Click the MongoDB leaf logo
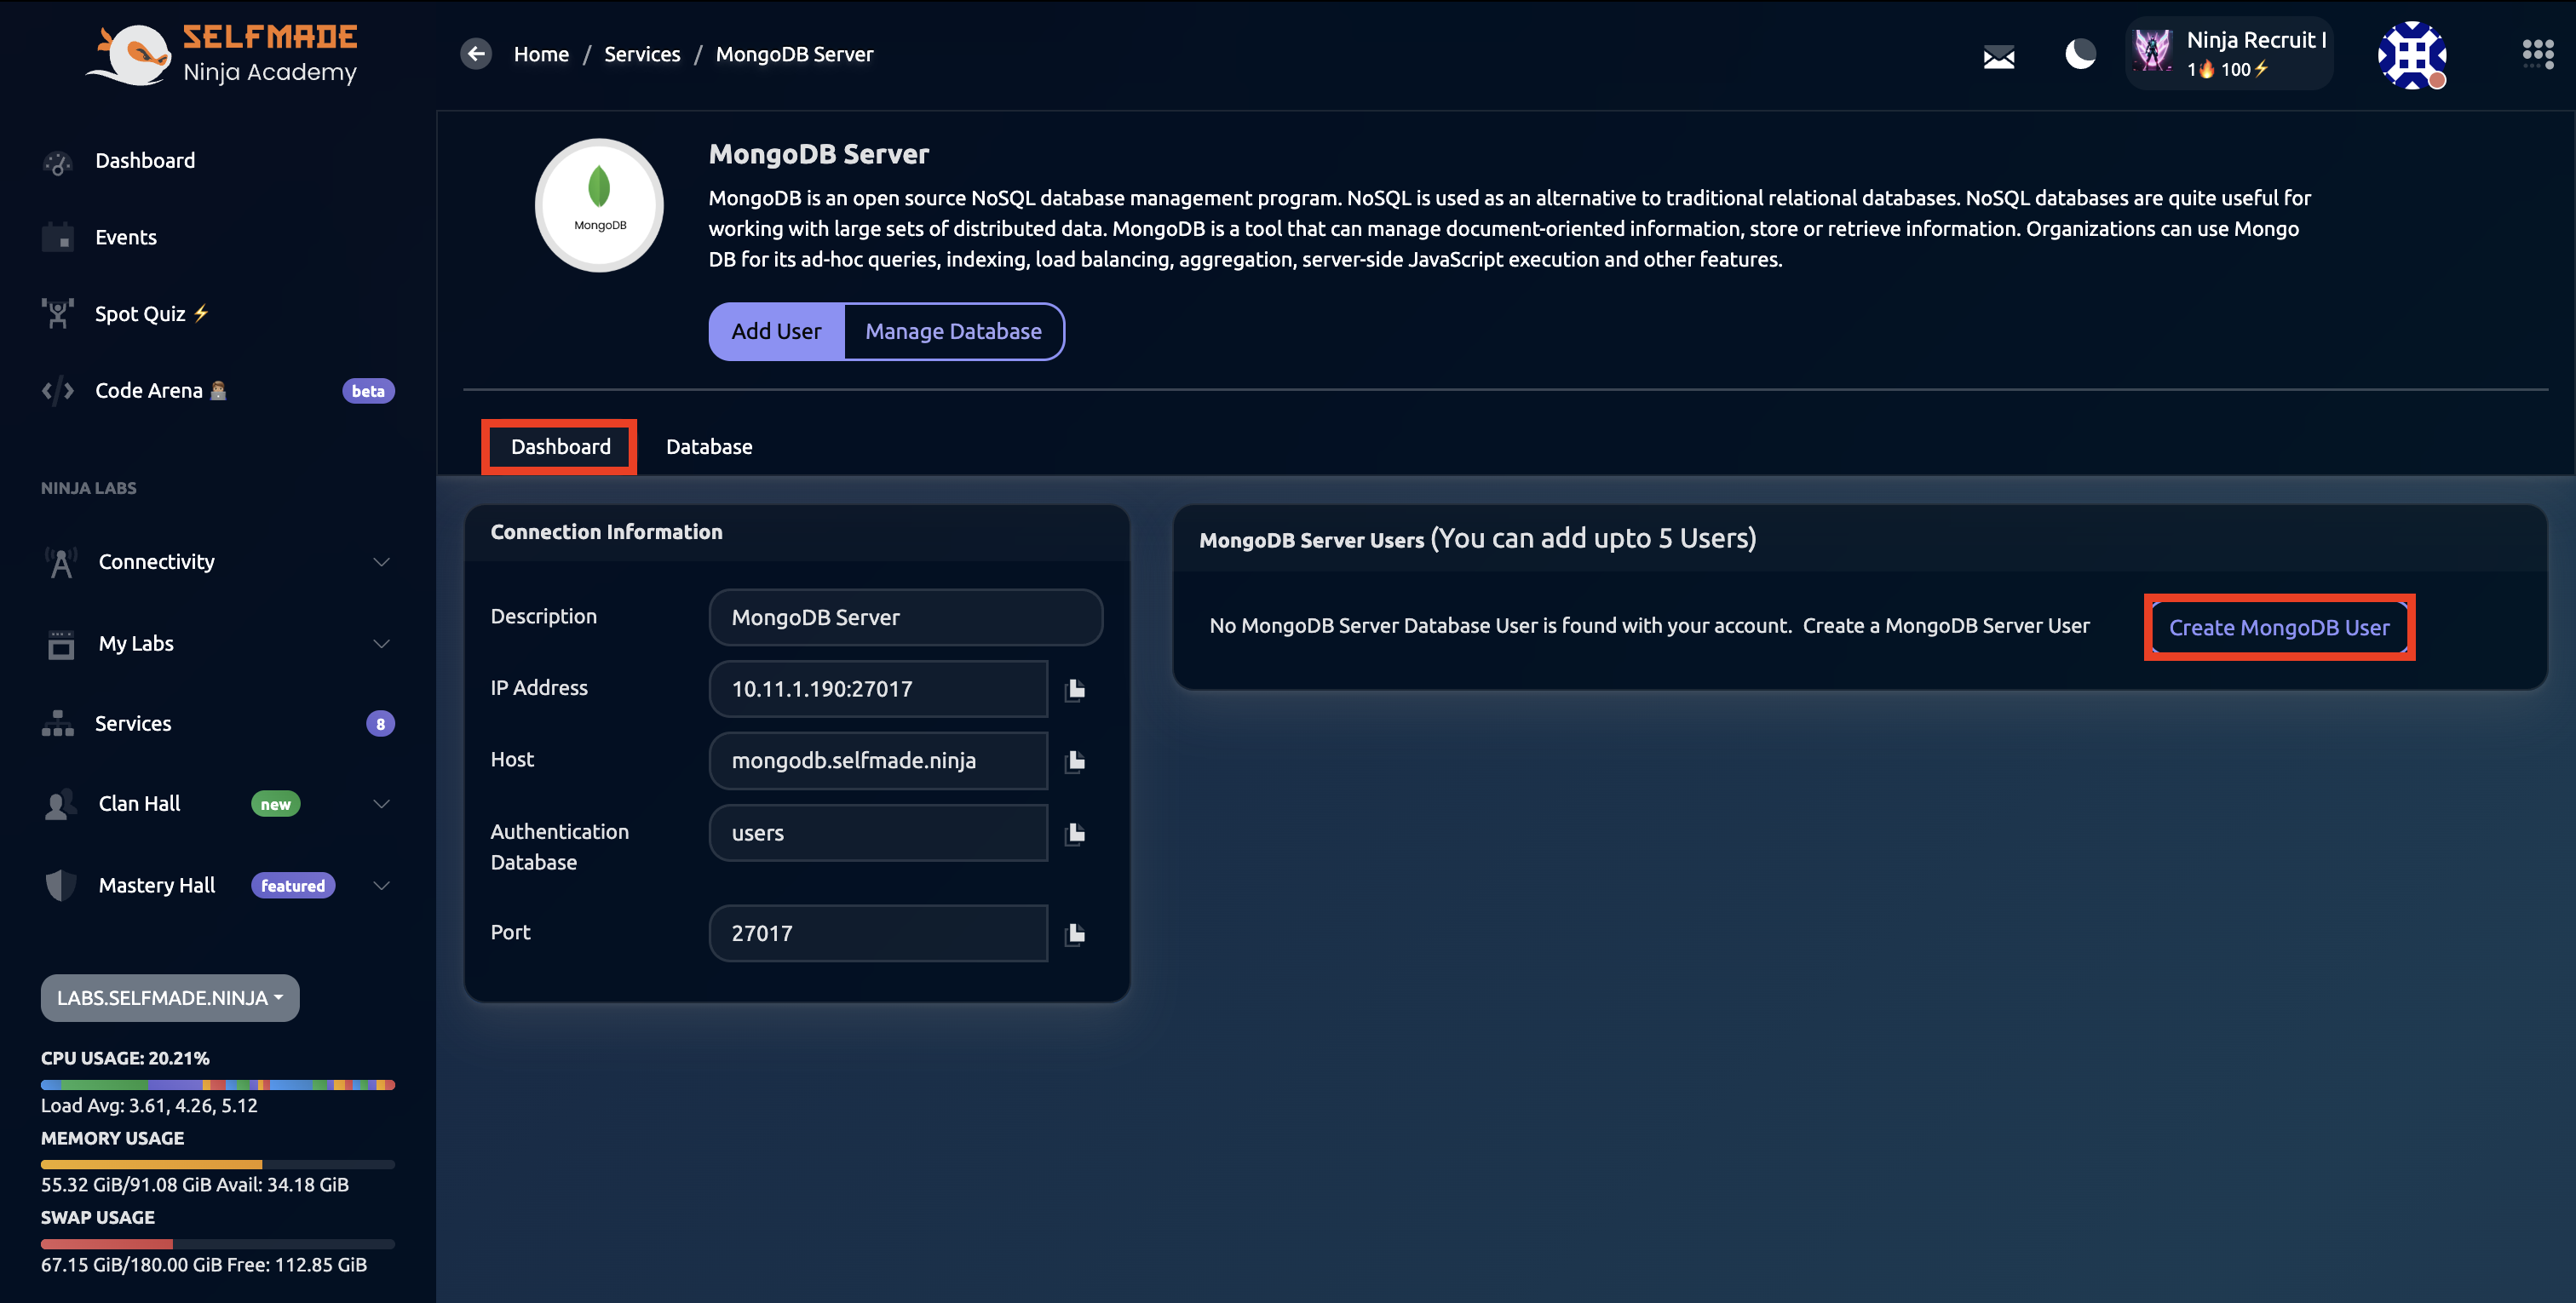Image resolution: width=2576 pixels, height=1303 pixels. (599, 205)
